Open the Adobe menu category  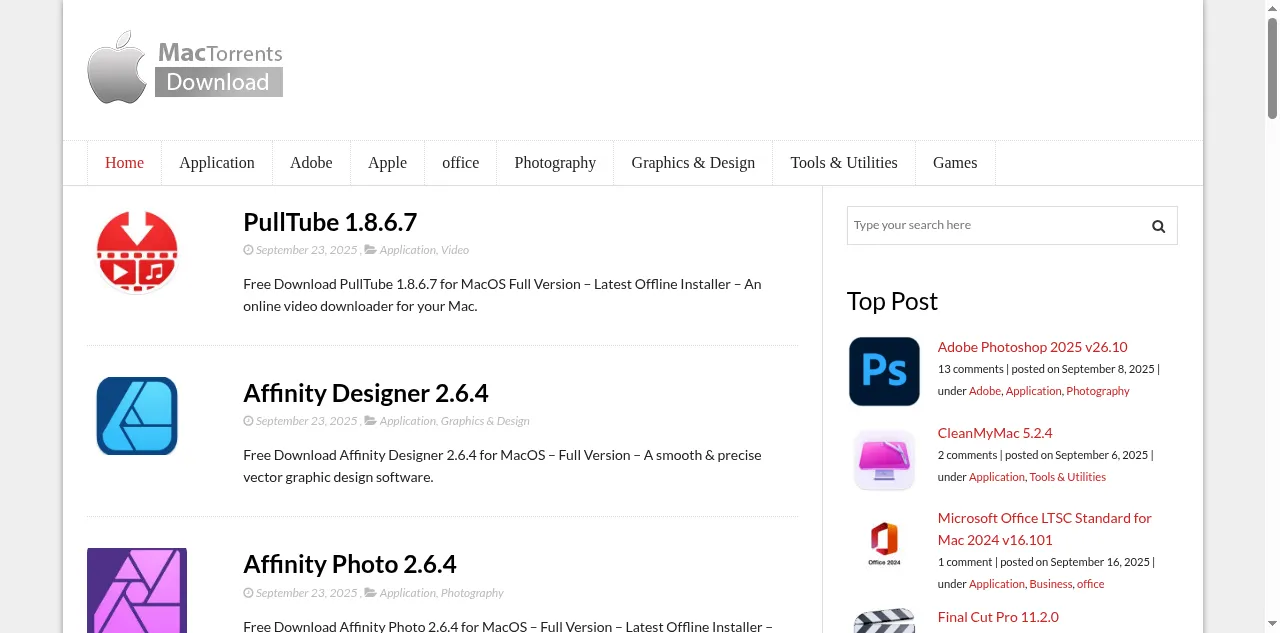(311, 163)
